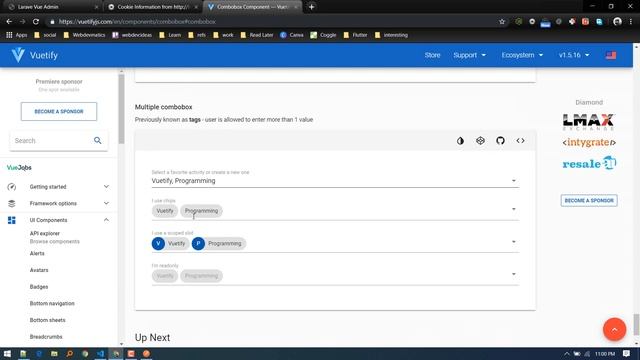
Task: Open the Read Later bookmarks folder
Action: click(x=257, y=35)
